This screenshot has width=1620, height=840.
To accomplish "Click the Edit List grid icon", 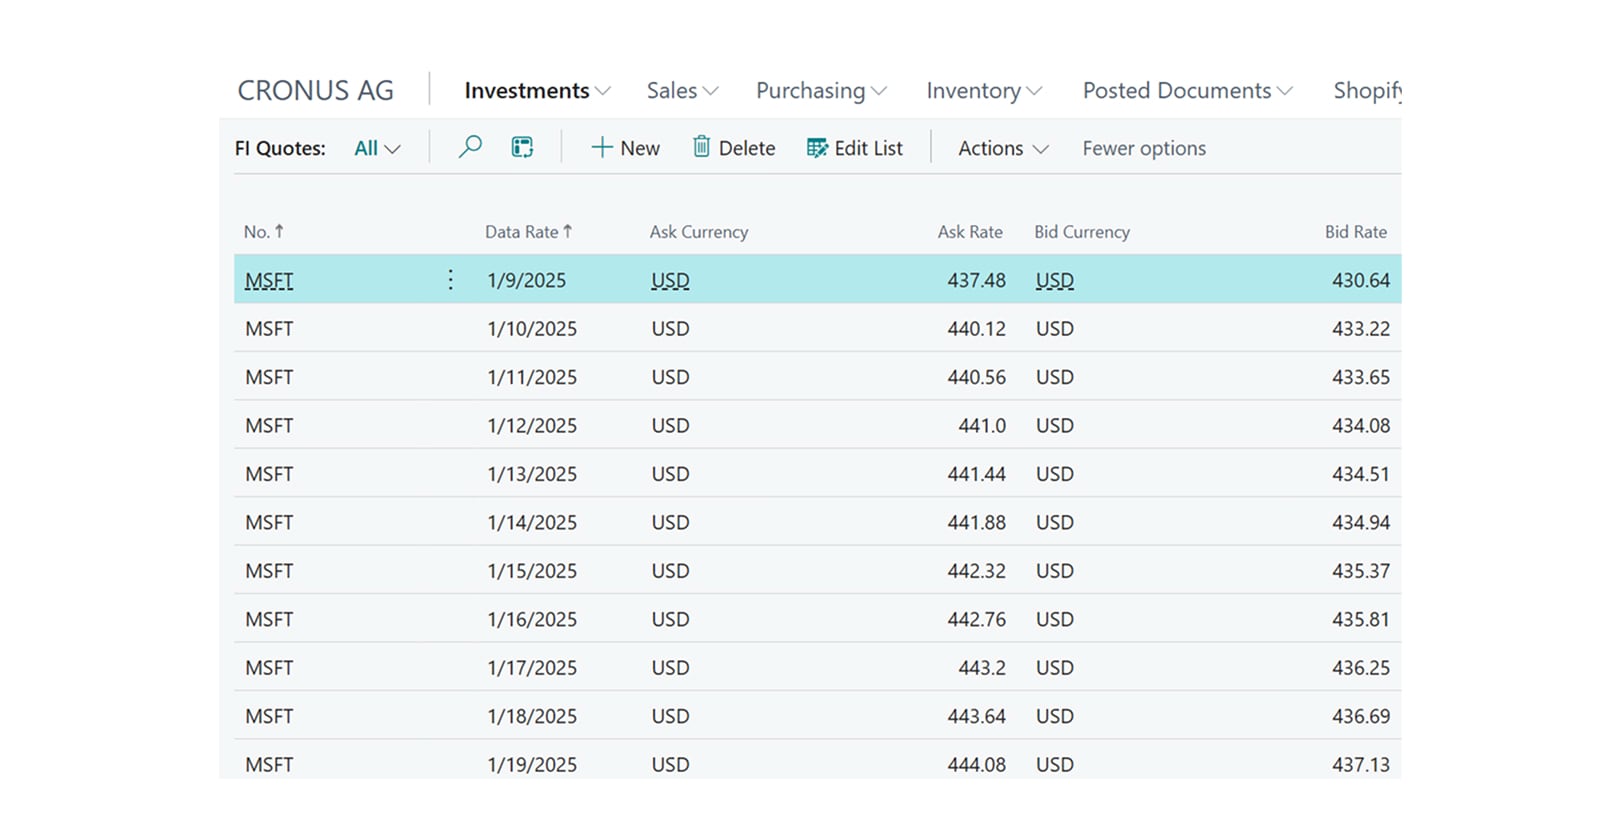I will (x=817, y=148).
